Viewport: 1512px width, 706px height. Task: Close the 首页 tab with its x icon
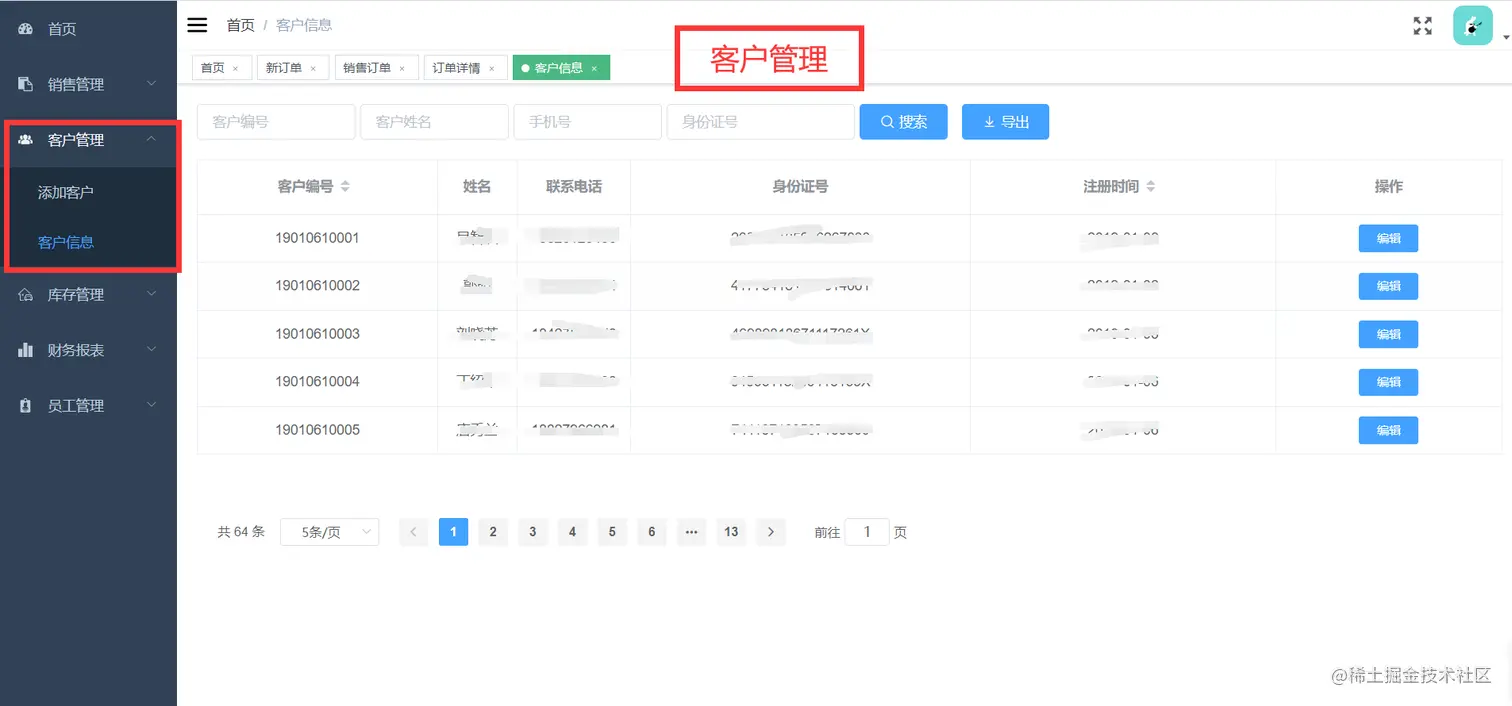[x=235, y=68]
